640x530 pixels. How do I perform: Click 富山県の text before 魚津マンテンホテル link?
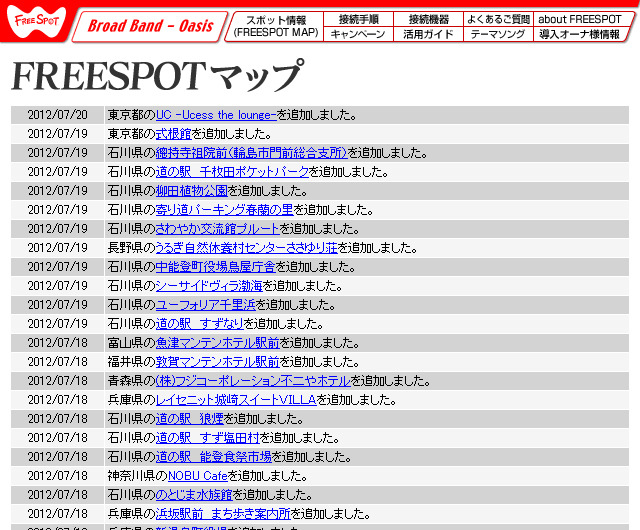pos(131,343)
